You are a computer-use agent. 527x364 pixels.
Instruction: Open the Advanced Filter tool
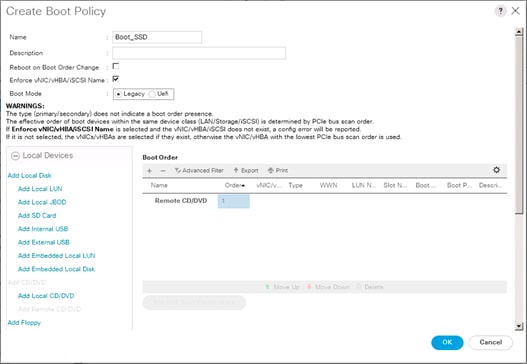[199, 170]
